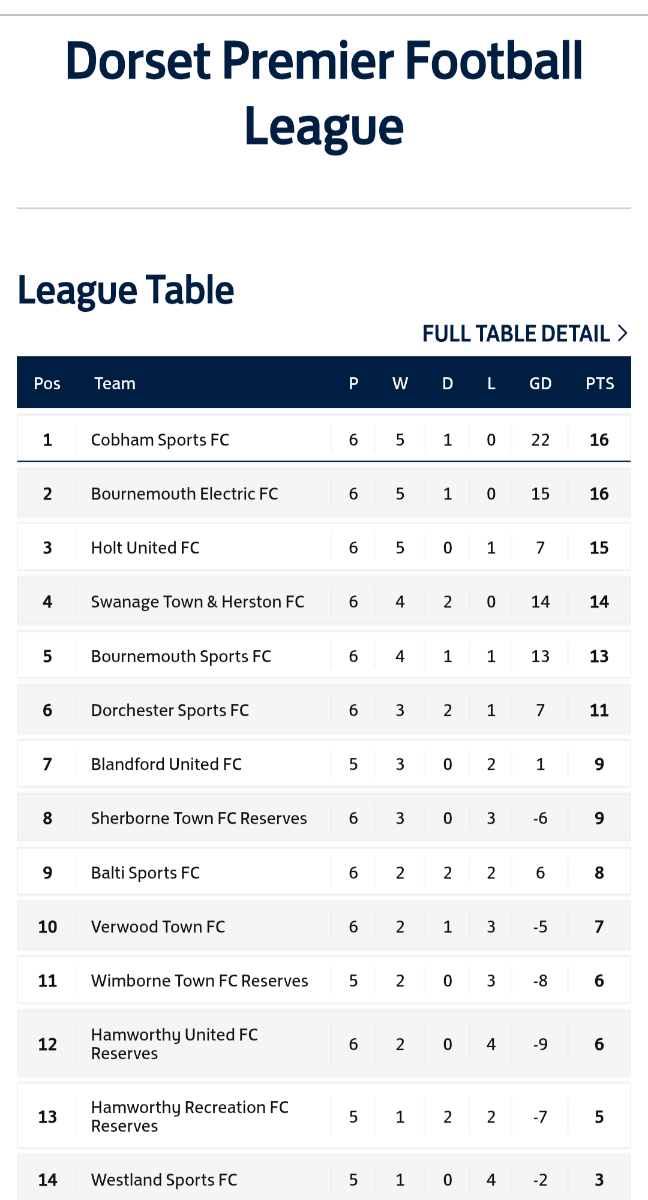Click the Team column header

[x=115, y=383]
